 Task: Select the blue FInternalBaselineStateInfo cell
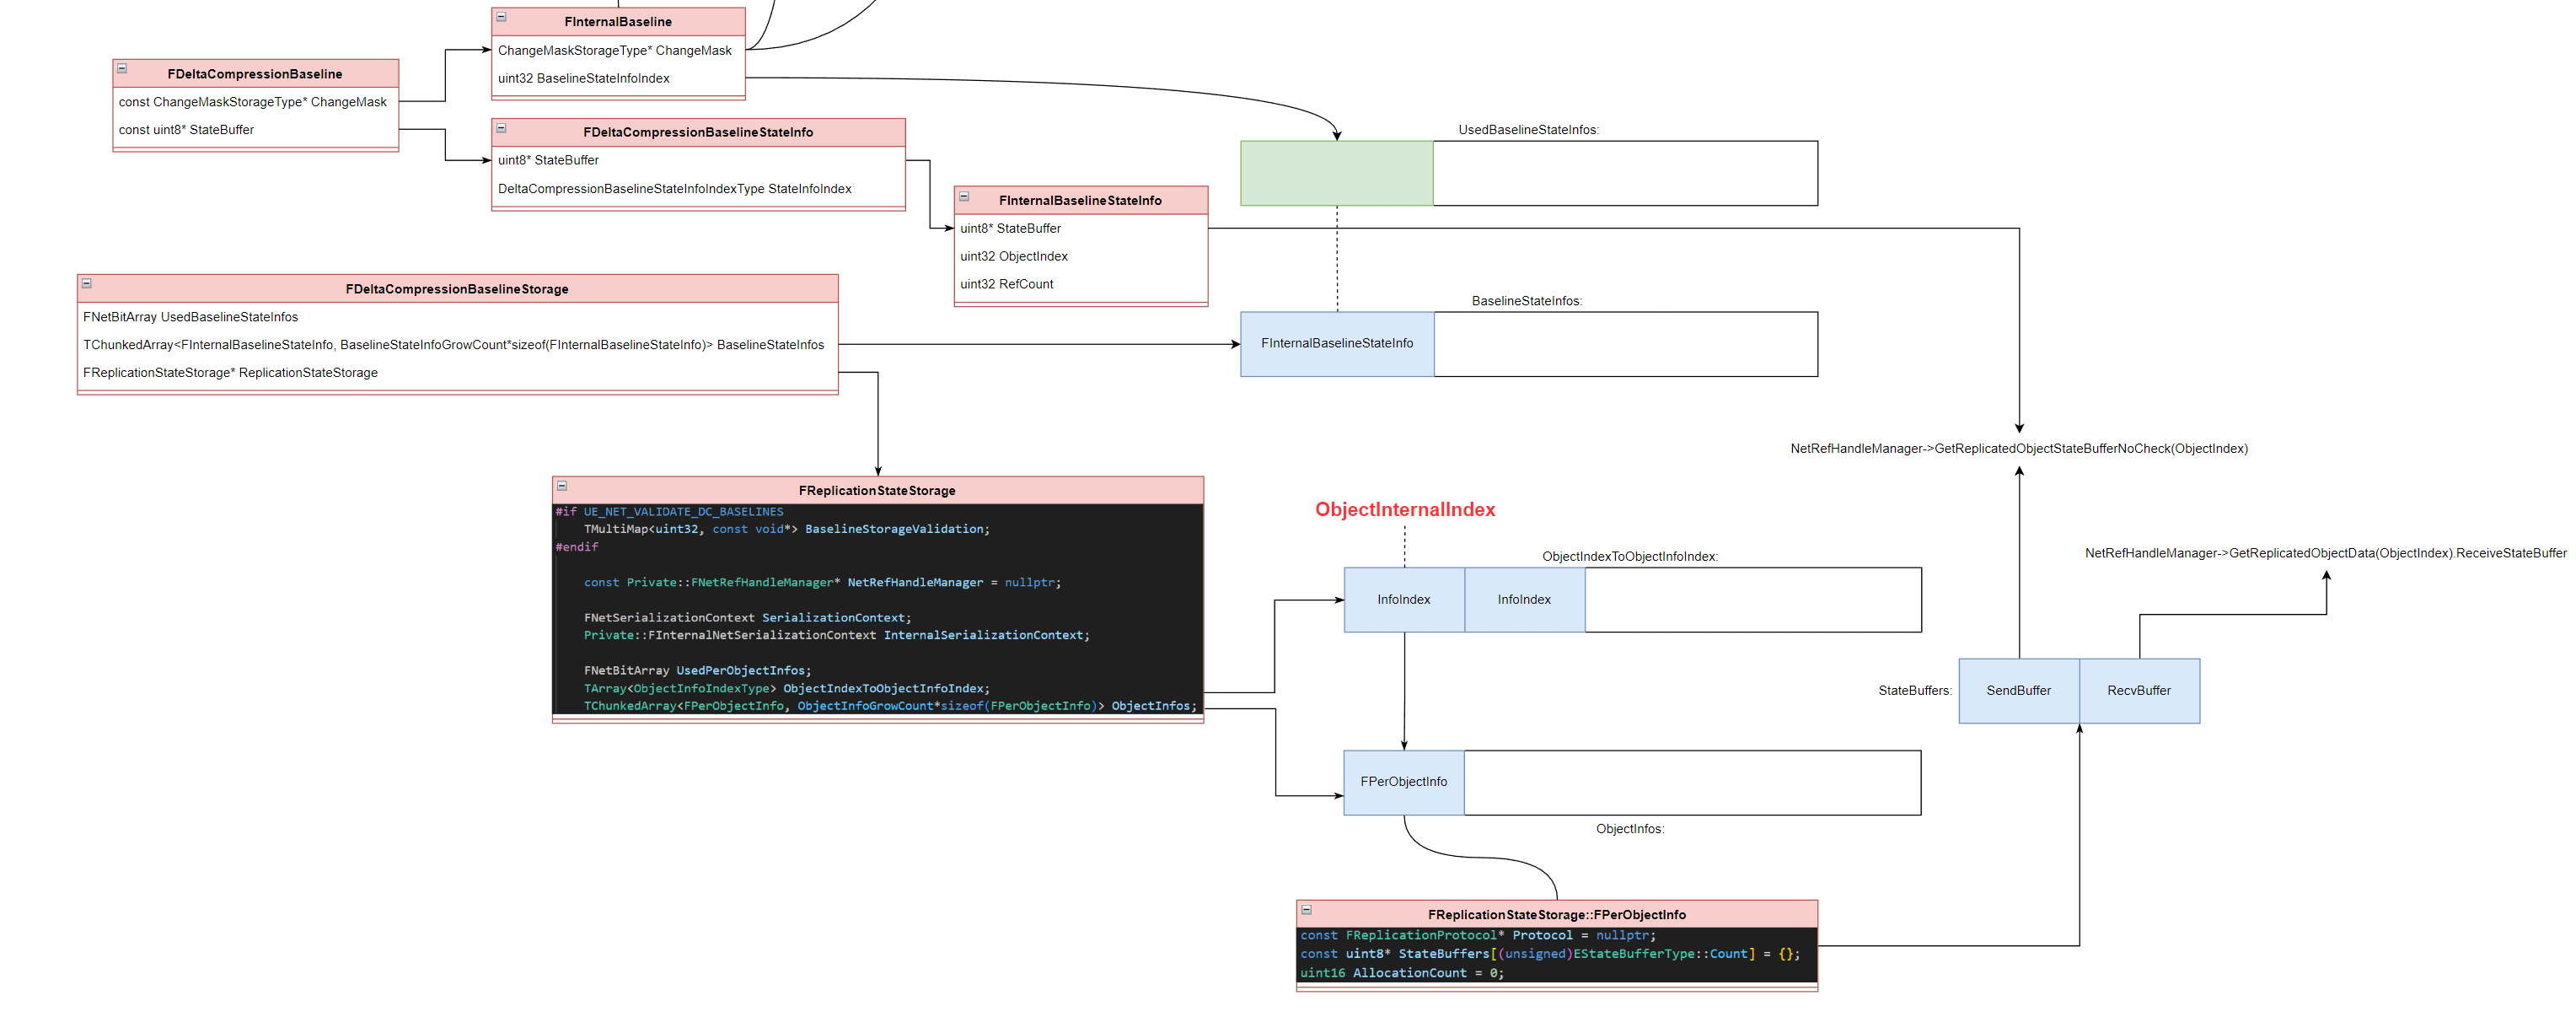(1336, 344)
